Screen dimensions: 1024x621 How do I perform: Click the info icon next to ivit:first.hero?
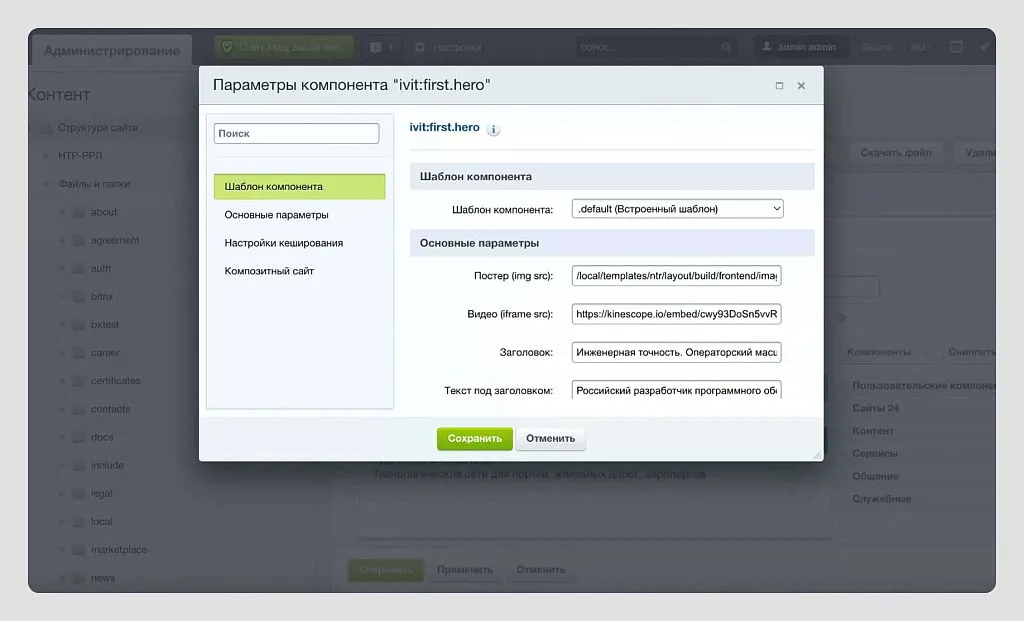[x=494, y=130]
